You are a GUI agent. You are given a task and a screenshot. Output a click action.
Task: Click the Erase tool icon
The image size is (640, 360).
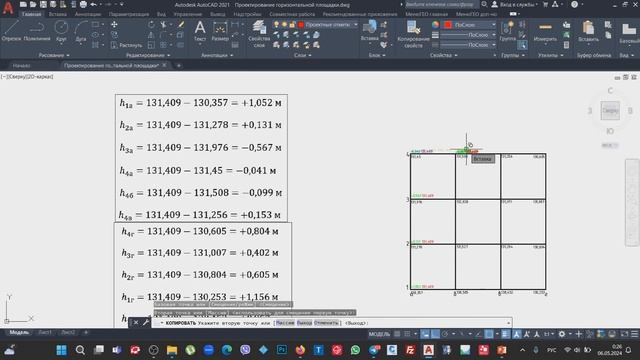(181, 25)
